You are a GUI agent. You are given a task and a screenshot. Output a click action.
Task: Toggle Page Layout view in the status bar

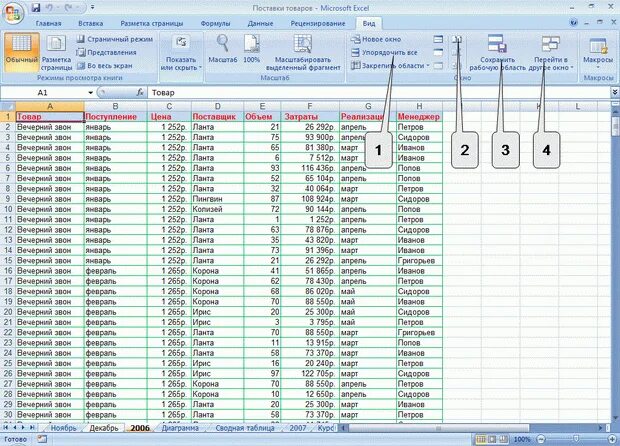click(x=492, y=439)
